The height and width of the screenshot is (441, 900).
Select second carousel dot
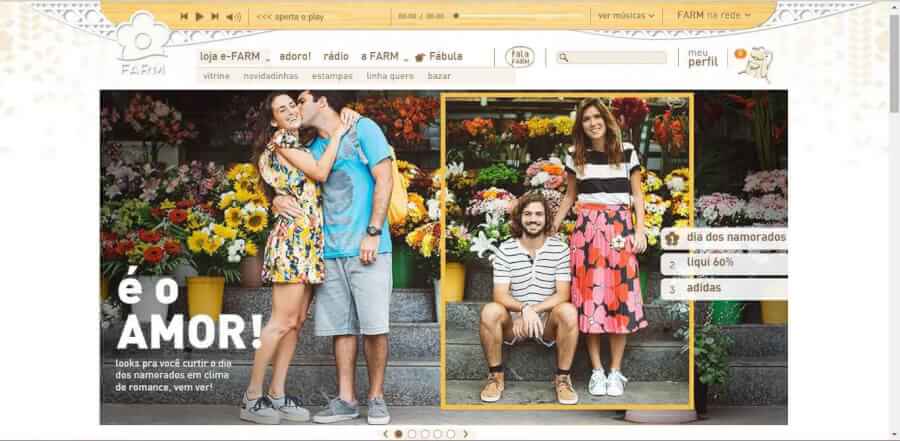click(412, 434)
